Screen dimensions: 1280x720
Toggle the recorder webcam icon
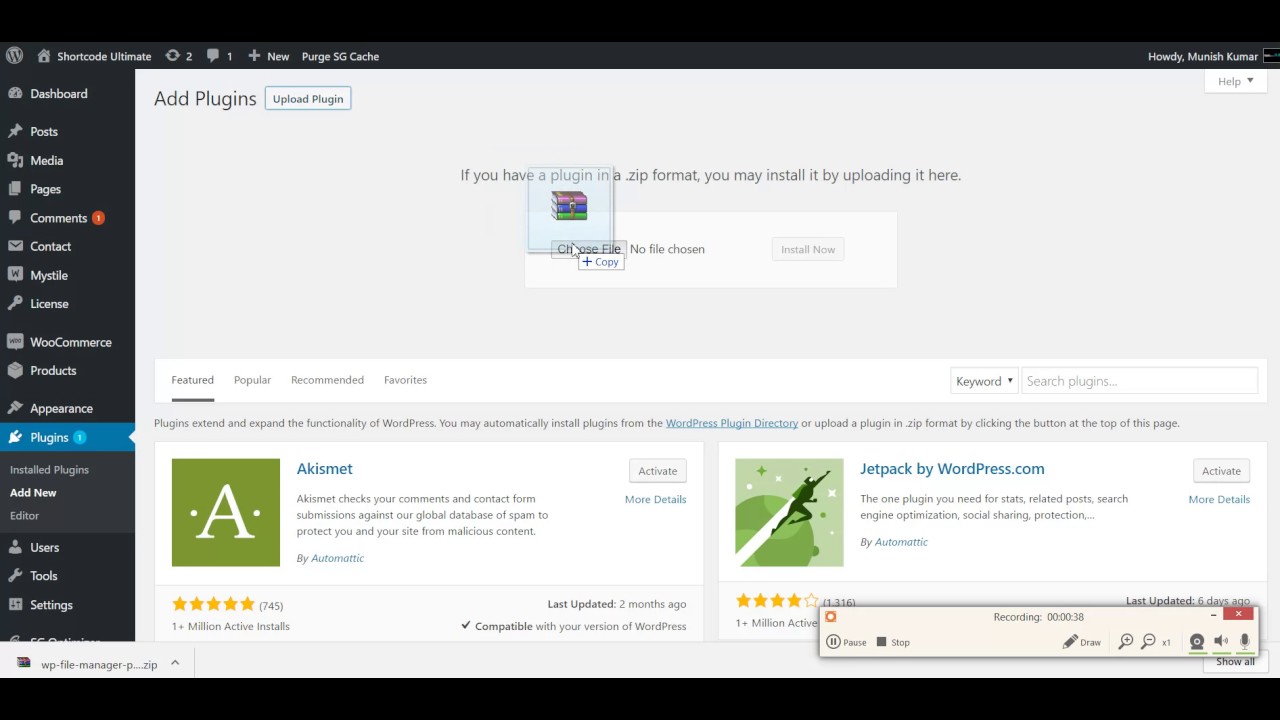point(1197,642)
